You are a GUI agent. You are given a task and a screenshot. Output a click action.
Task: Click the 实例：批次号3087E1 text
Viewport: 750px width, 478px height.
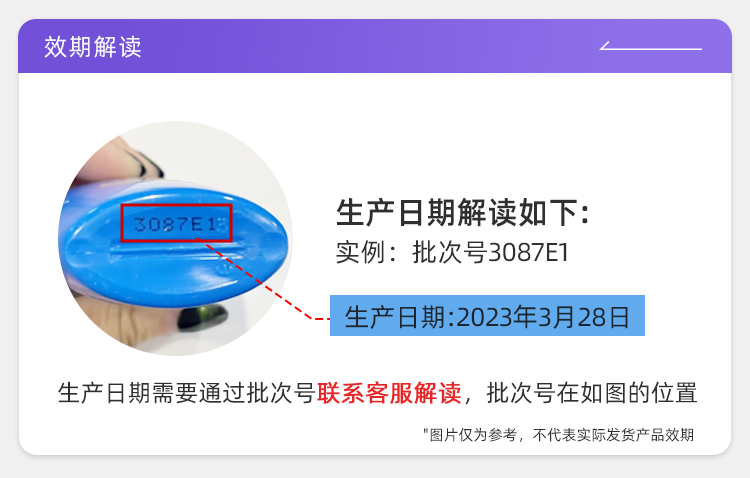pyautogui.click(x=452, y=252)
